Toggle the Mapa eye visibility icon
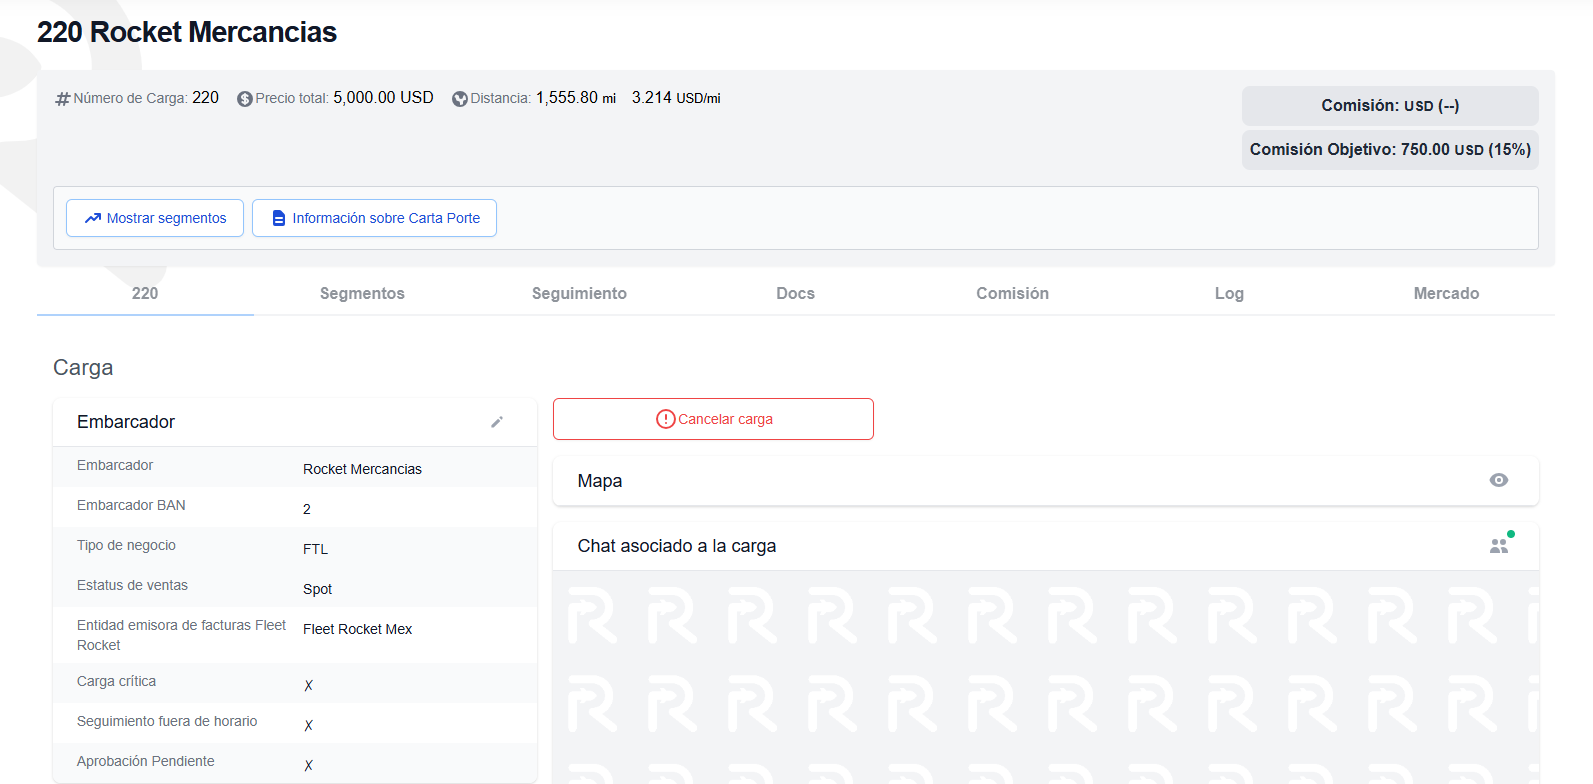Screen dimensions: 1593x784 1498,480
